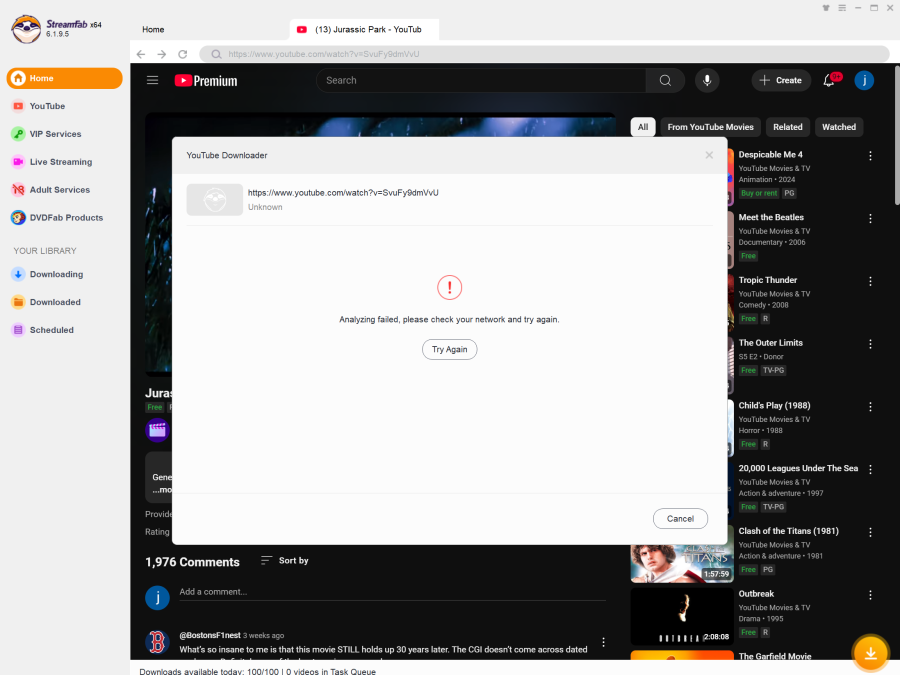View the Downloading library list
The image size is (900, 675).
(x=48, y=274)
